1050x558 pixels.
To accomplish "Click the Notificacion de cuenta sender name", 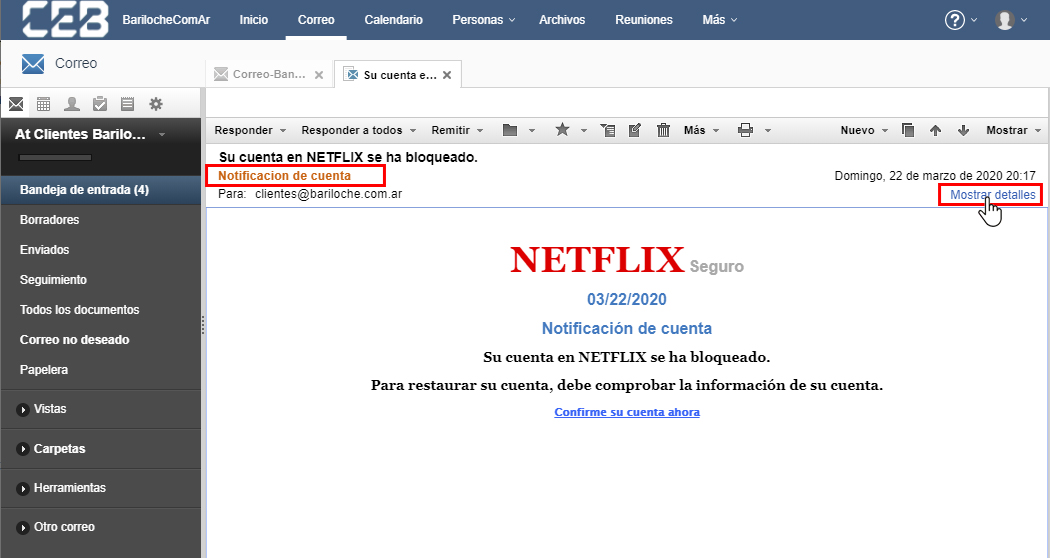I will (x=284, y=176).
